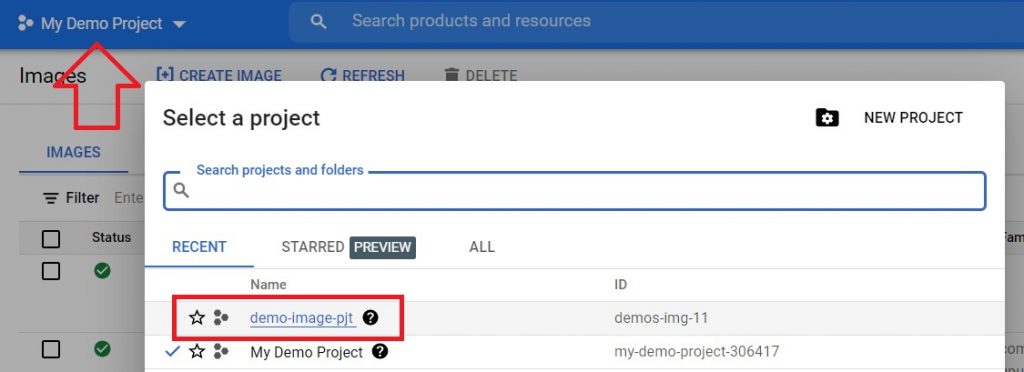
Task: Click the new project folder gear icon
Action: (x=827, y=118)
